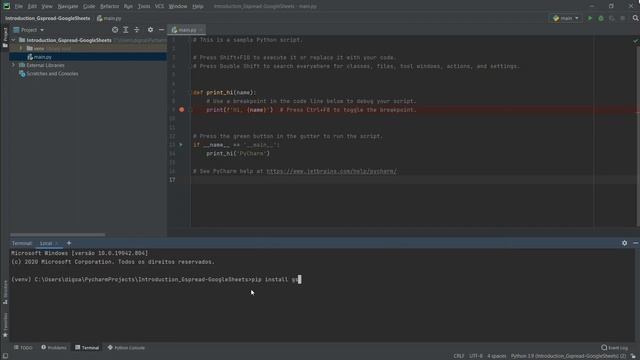This screenshot has height=360, width=640.
Task: Remove the red breakpoint on line 9
Action: tap(182, 110)
